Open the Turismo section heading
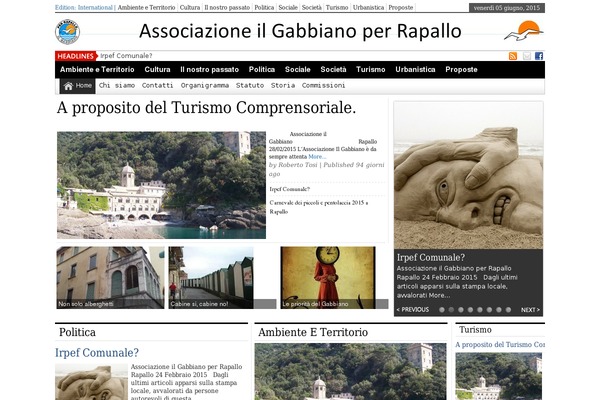 click(475, 330)
